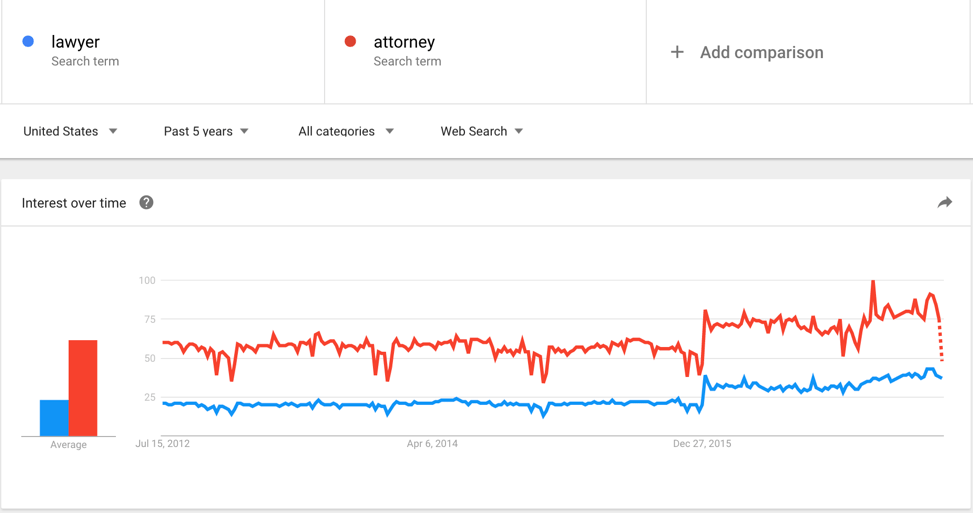
Task: Expand the Past 5 years time range
Action: [x=206, y=131]
